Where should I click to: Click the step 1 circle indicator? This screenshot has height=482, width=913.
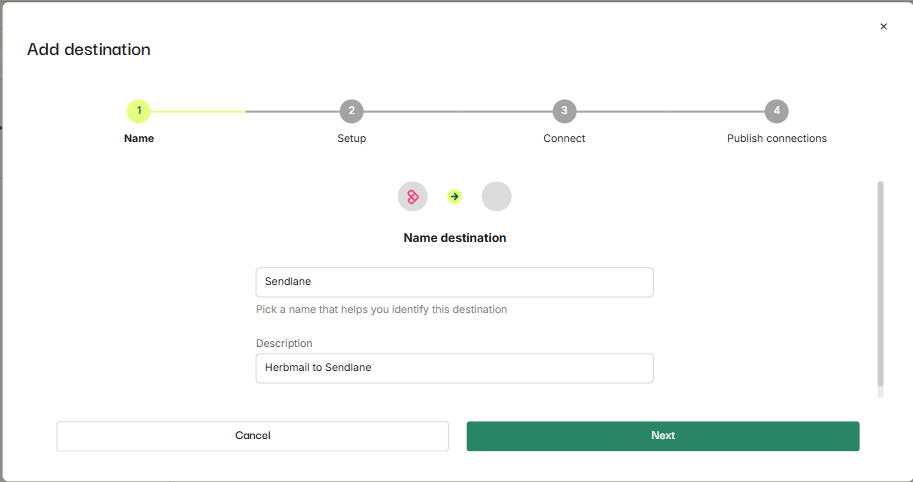(x=139, y=111)
